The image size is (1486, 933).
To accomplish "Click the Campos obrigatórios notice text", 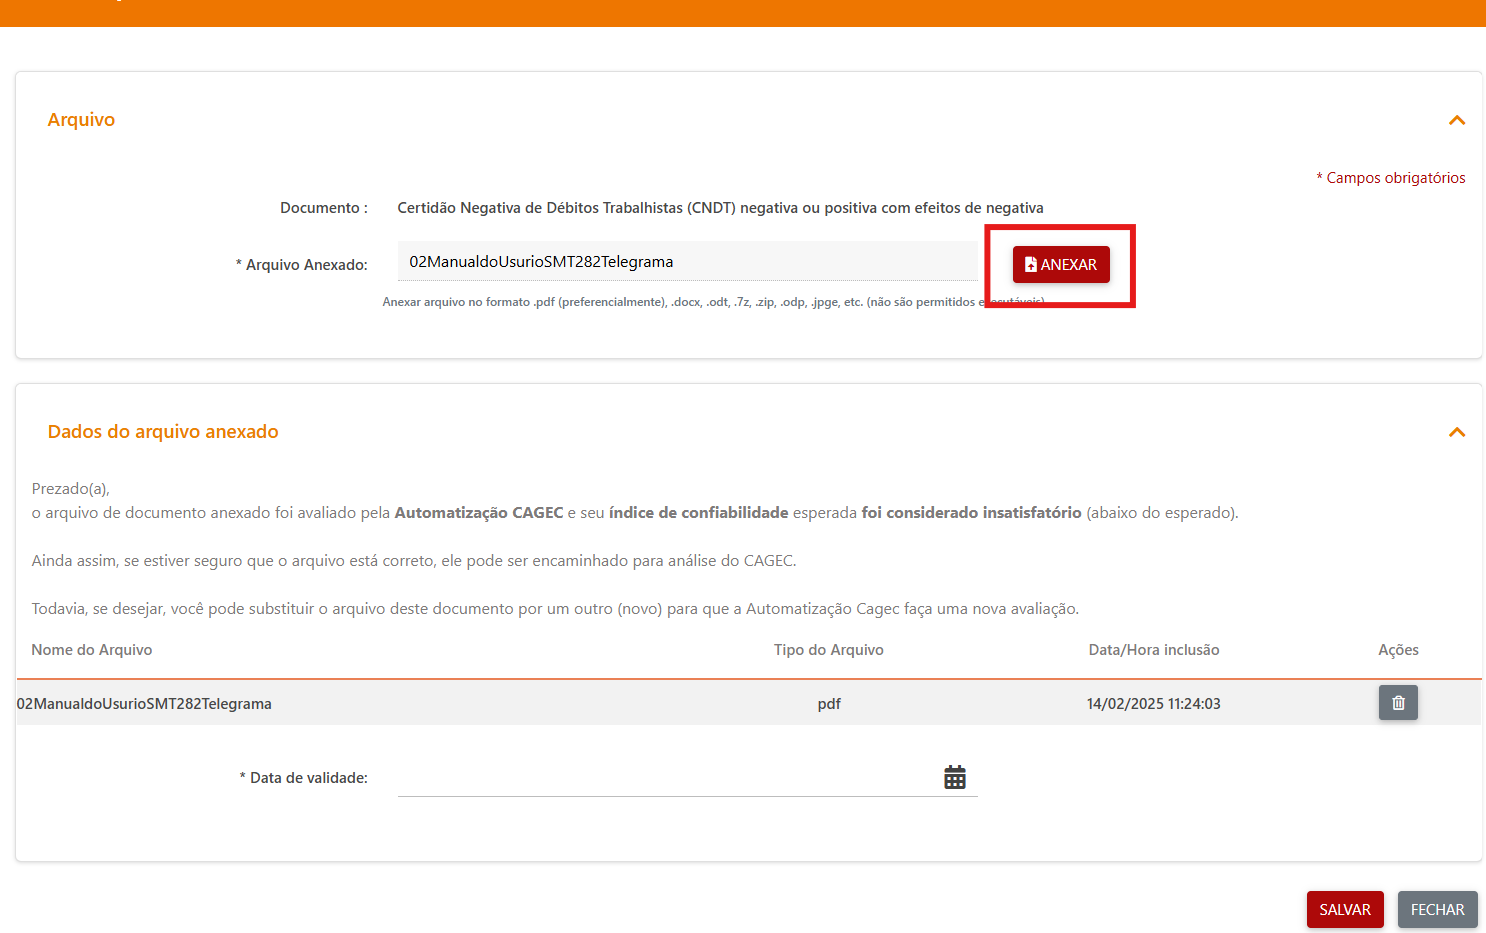I will click(1394, 178).
